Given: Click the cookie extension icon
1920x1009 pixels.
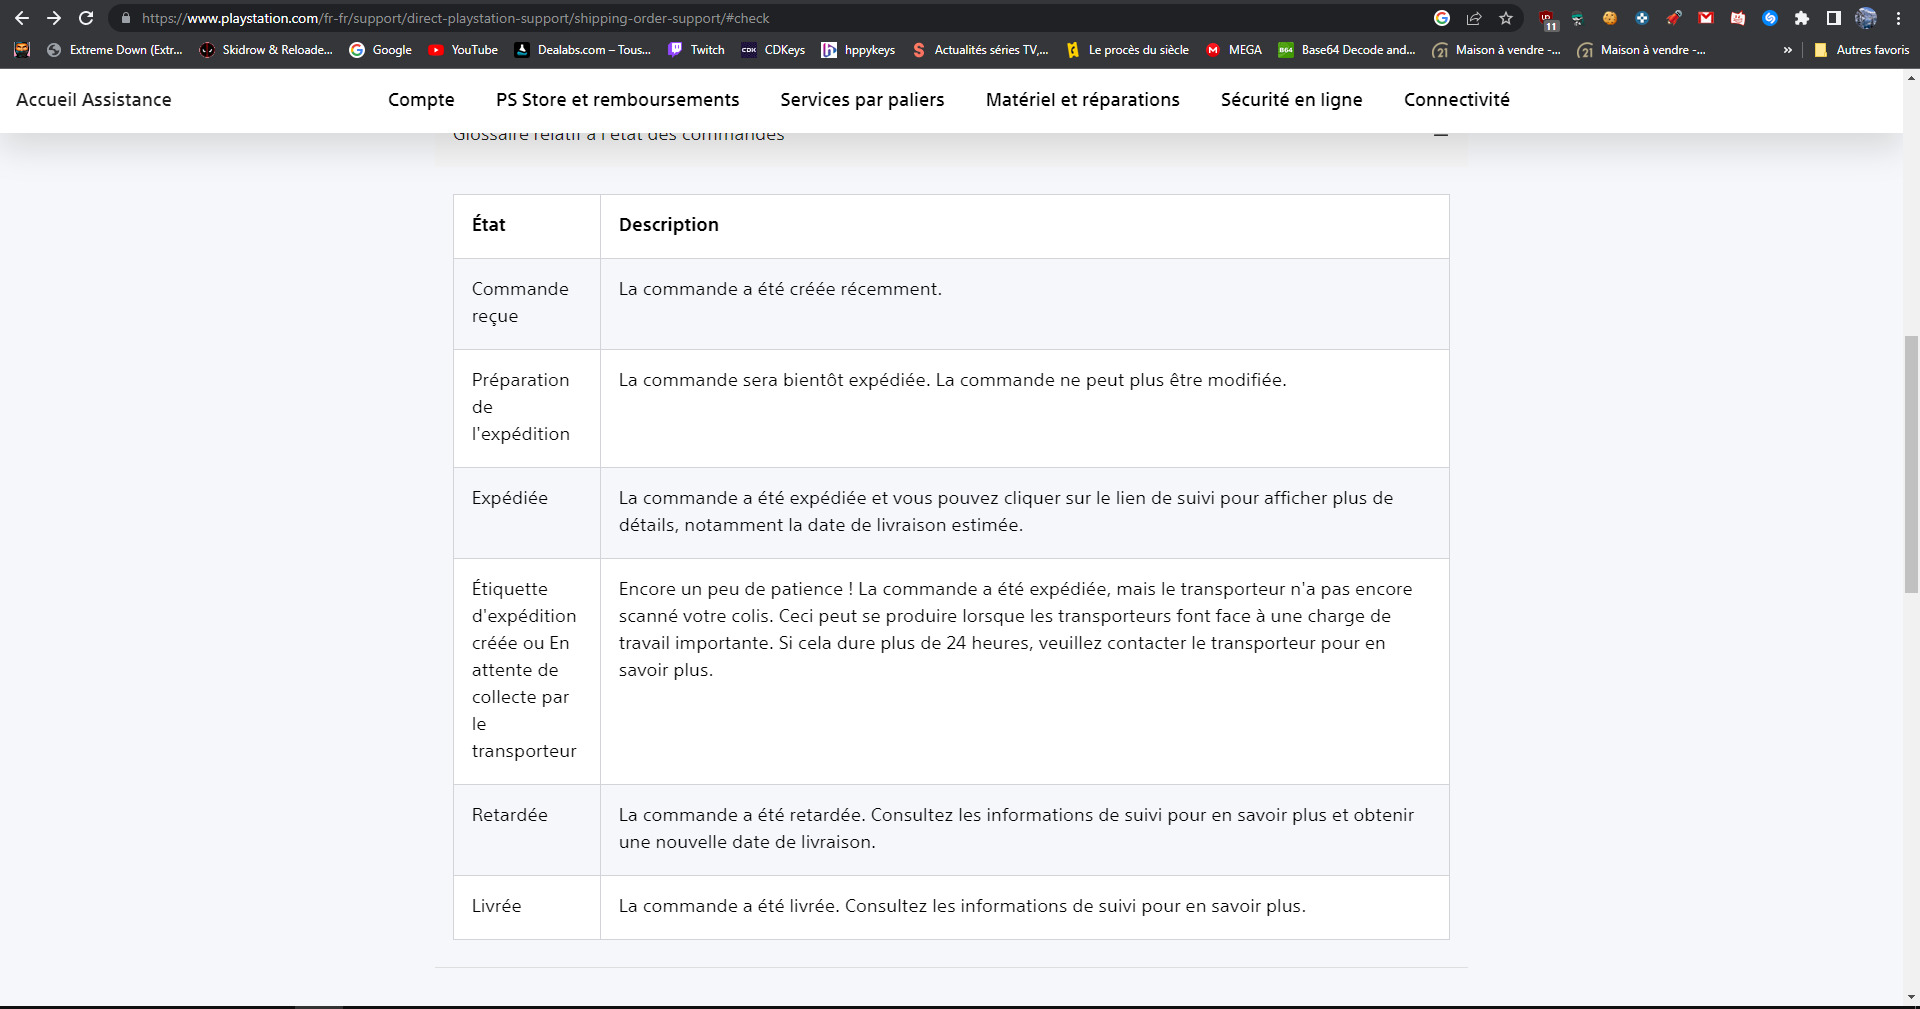Looking at the screenshot, I should pyautogui.click(x=1610, y=18).
